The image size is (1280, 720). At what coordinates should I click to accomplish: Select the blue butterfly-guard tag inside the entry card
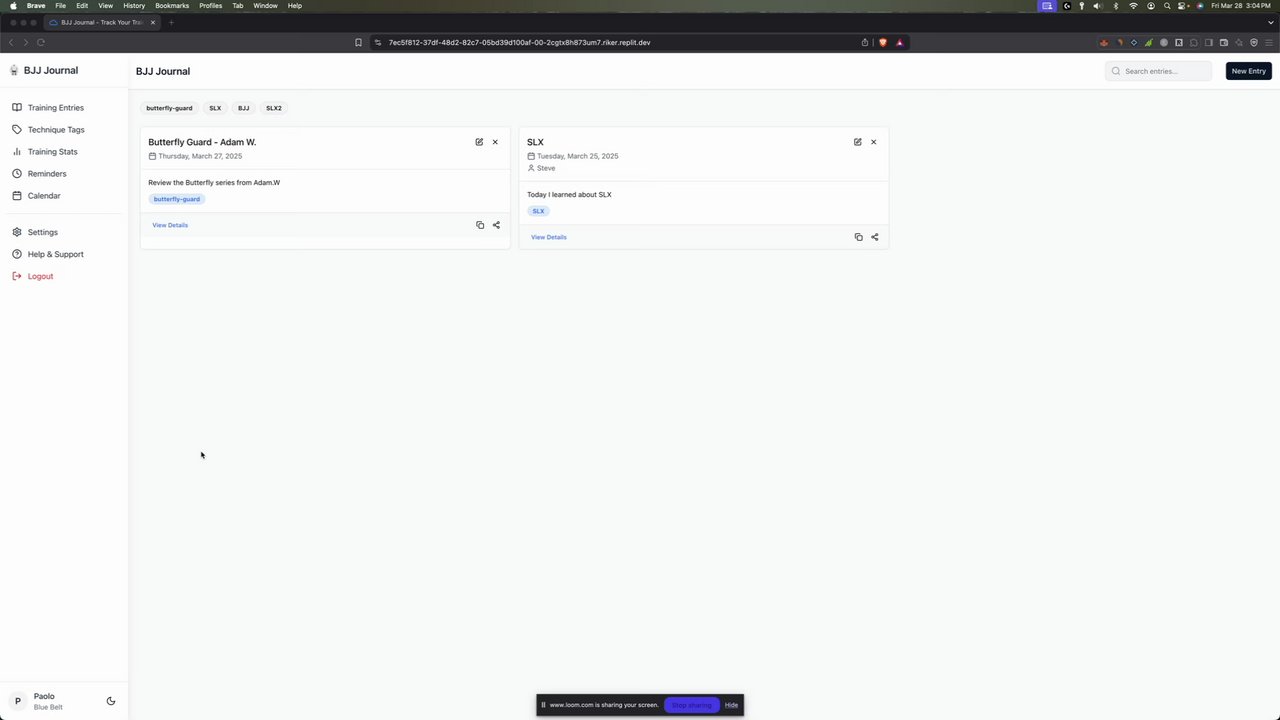click(x=177, y=199)
